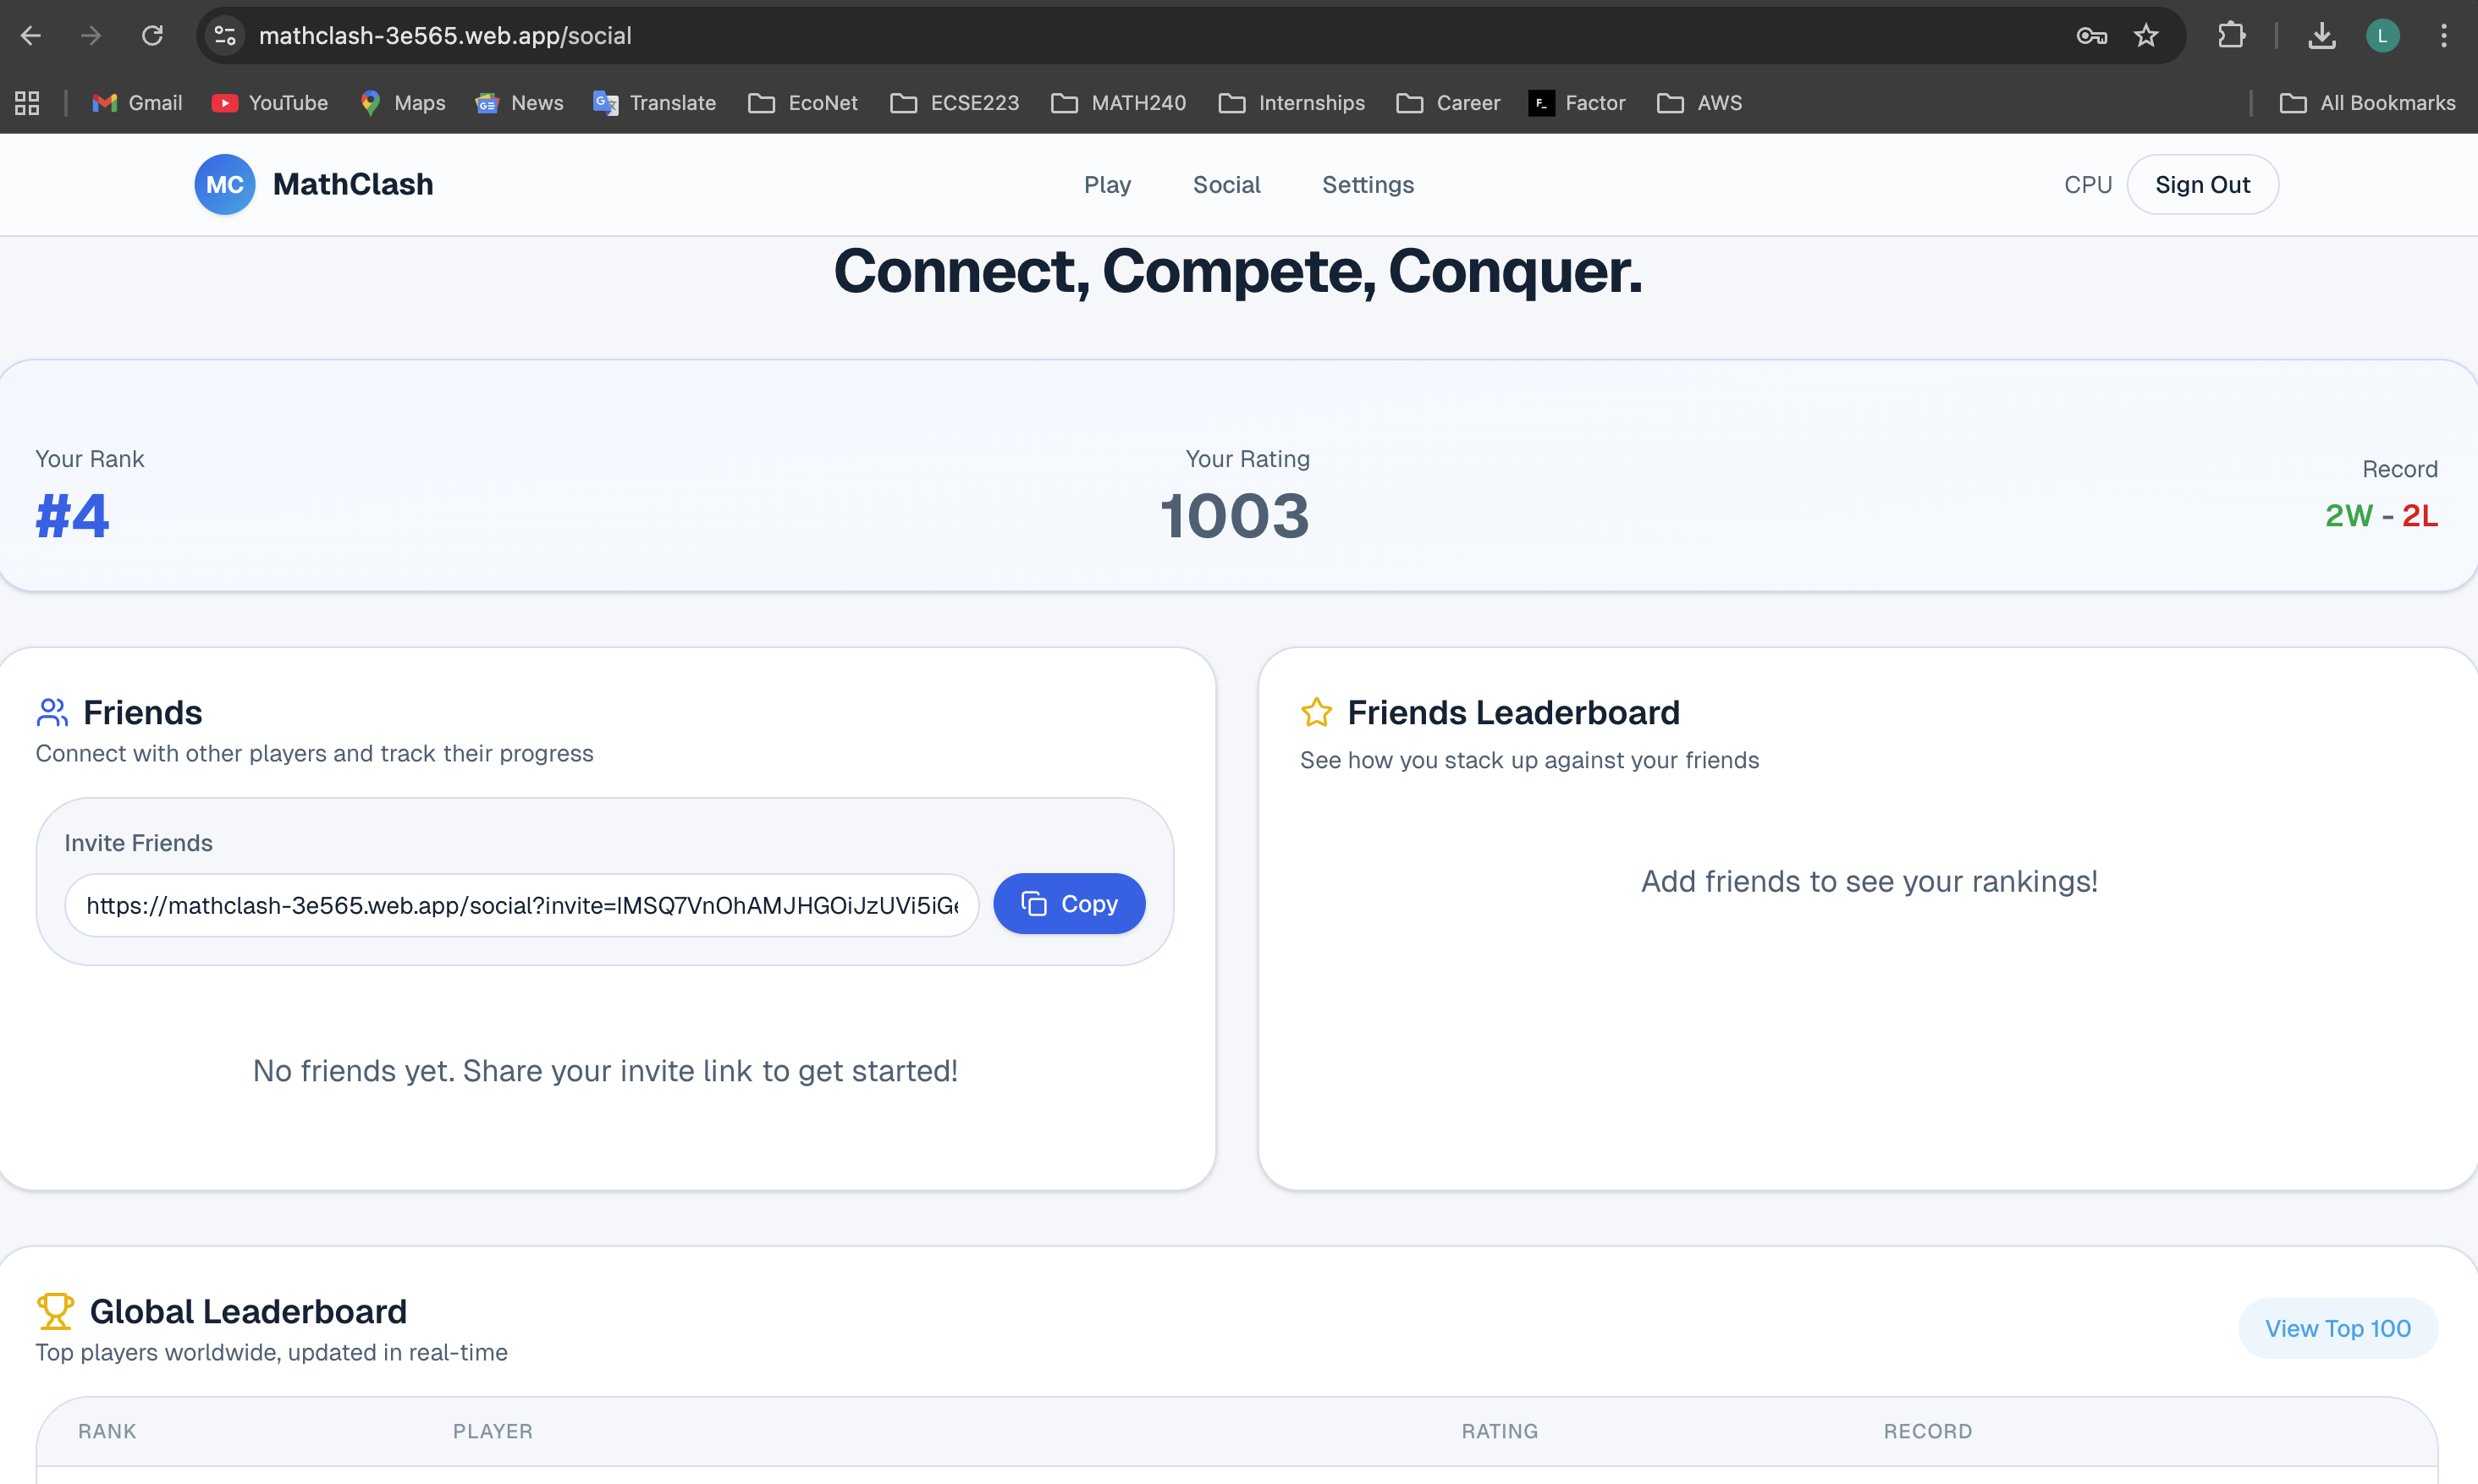Open saved password key icon
This screenshot has height=1484, width=2478.
point(2091,36)
